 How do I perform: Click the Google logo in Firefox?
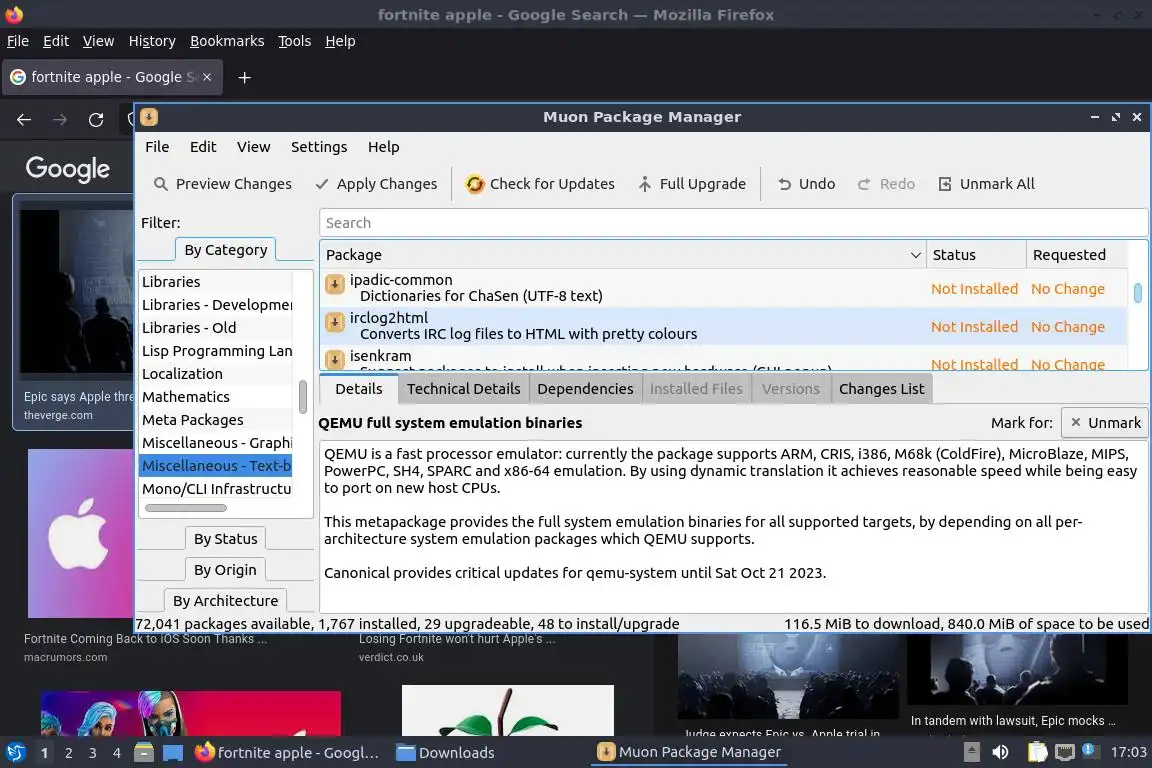tap(68, 169)
